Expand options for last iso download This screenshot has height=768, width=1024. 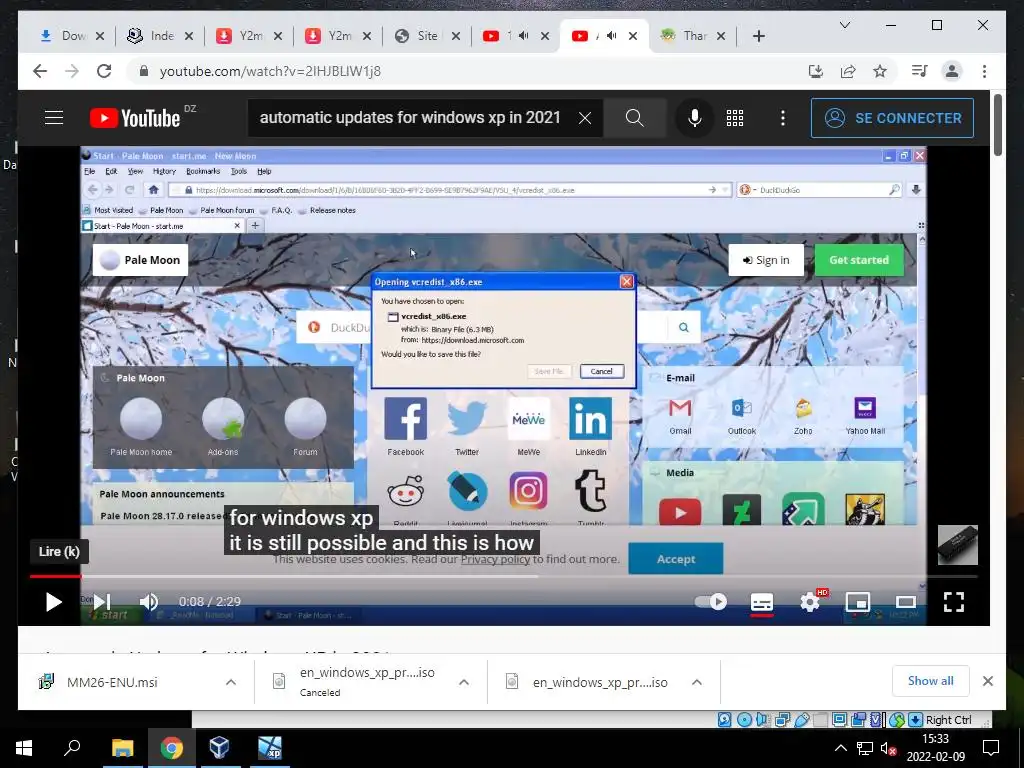click(x=697, y=682)
